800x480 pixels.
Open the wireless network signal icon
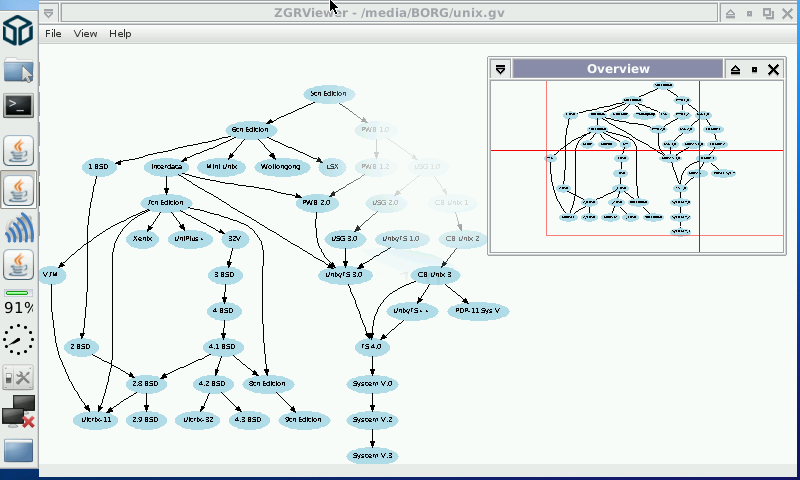(18, 228)
